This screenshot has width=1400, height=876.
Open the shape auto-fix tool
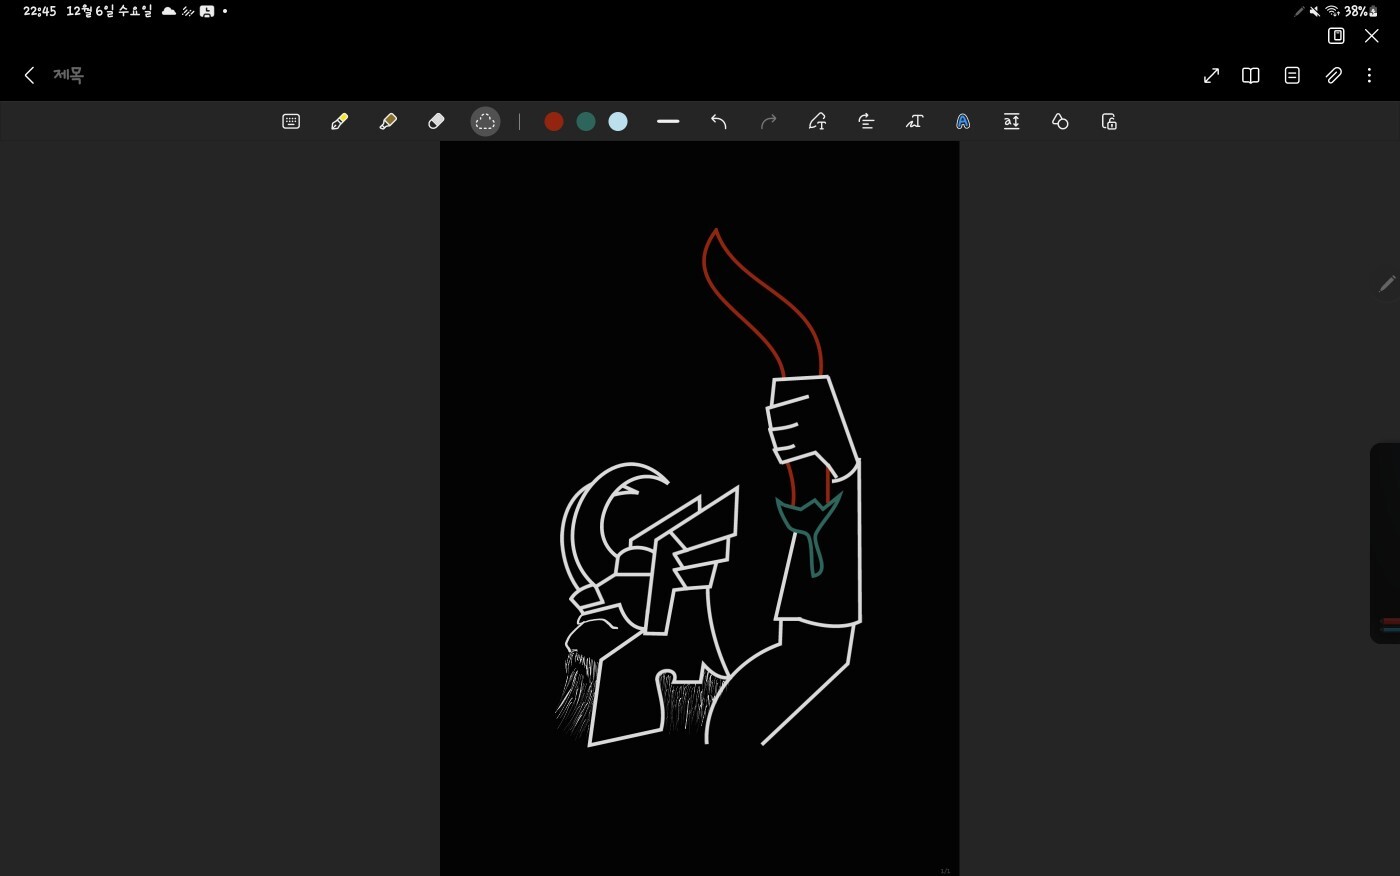tap(1060, 122)
